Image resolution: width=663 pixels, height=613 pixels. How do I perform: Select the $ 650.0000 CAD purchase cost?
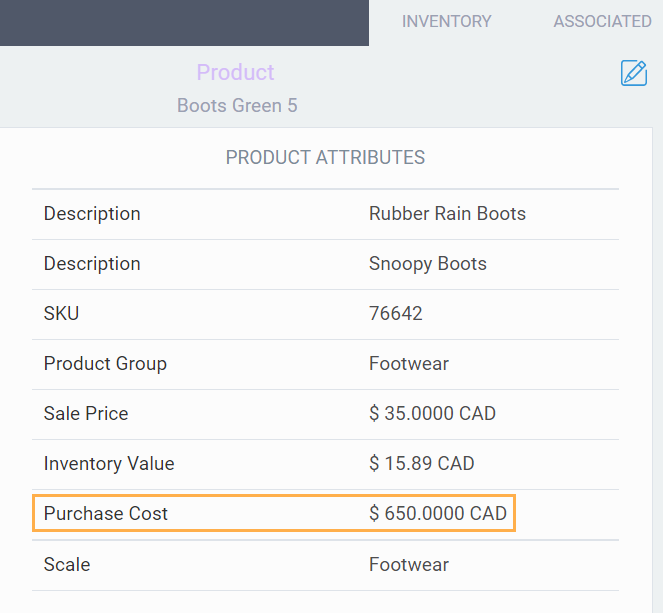point(438,513)
